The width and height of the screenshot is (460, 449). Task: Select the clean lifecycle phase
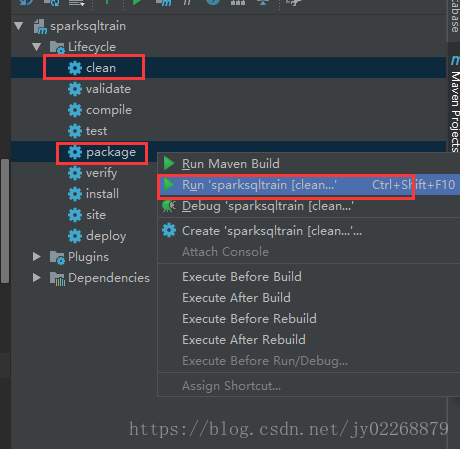[x=101, y=68]
